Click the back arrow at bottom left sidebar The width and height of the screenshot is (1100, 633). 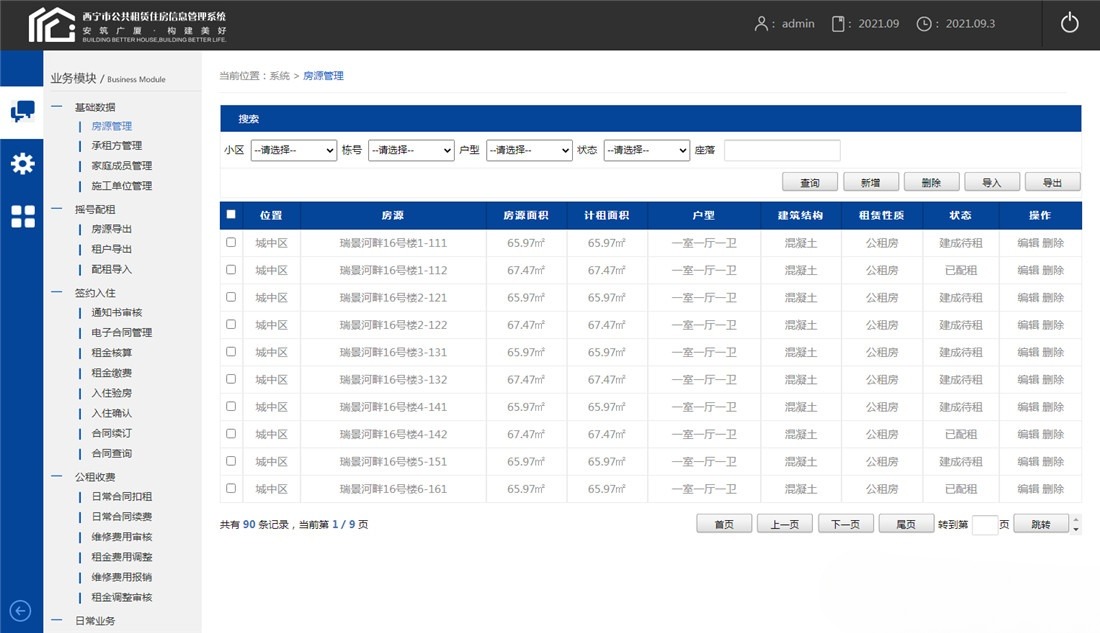coord(21,610)
